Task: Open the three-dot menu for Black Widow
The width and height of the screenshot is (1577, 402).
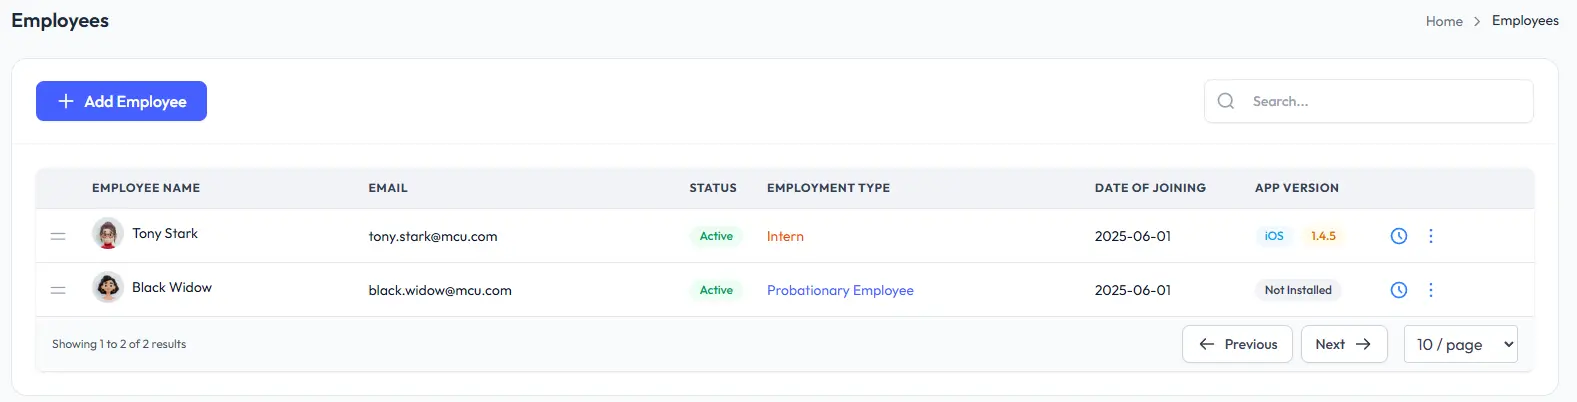Action: 1431,290
